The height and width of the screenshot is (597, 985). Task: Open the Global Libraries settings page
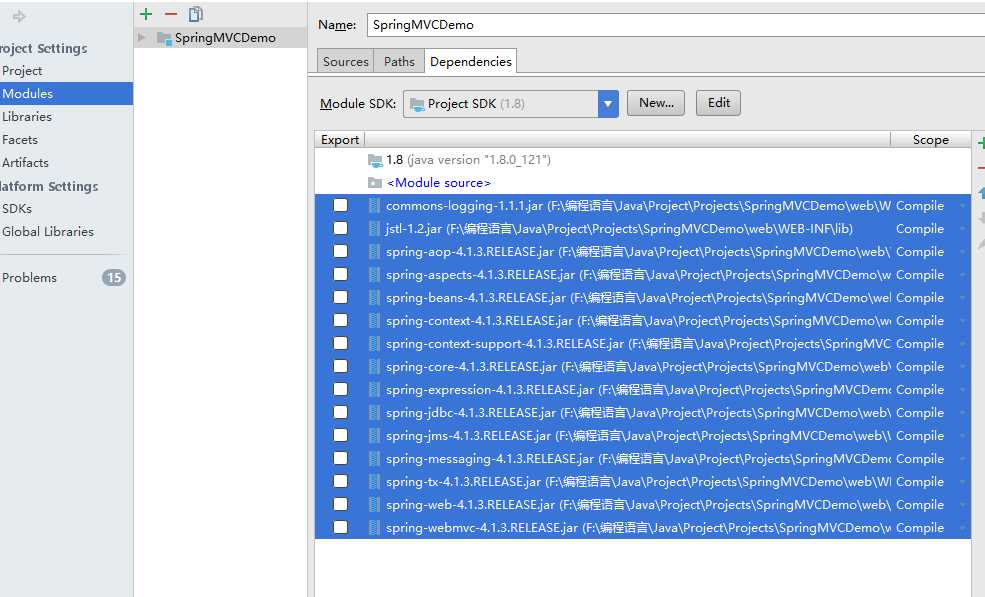[48, 232]
